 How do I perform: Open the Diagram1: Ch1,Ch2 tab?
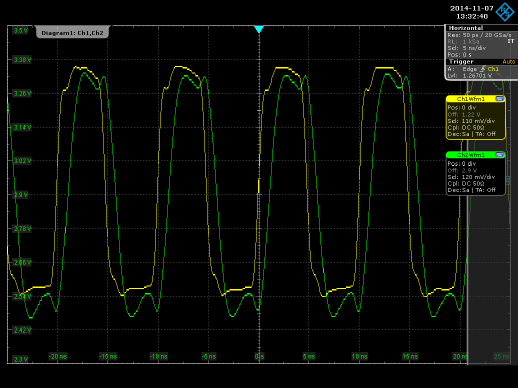click(72, 33)
